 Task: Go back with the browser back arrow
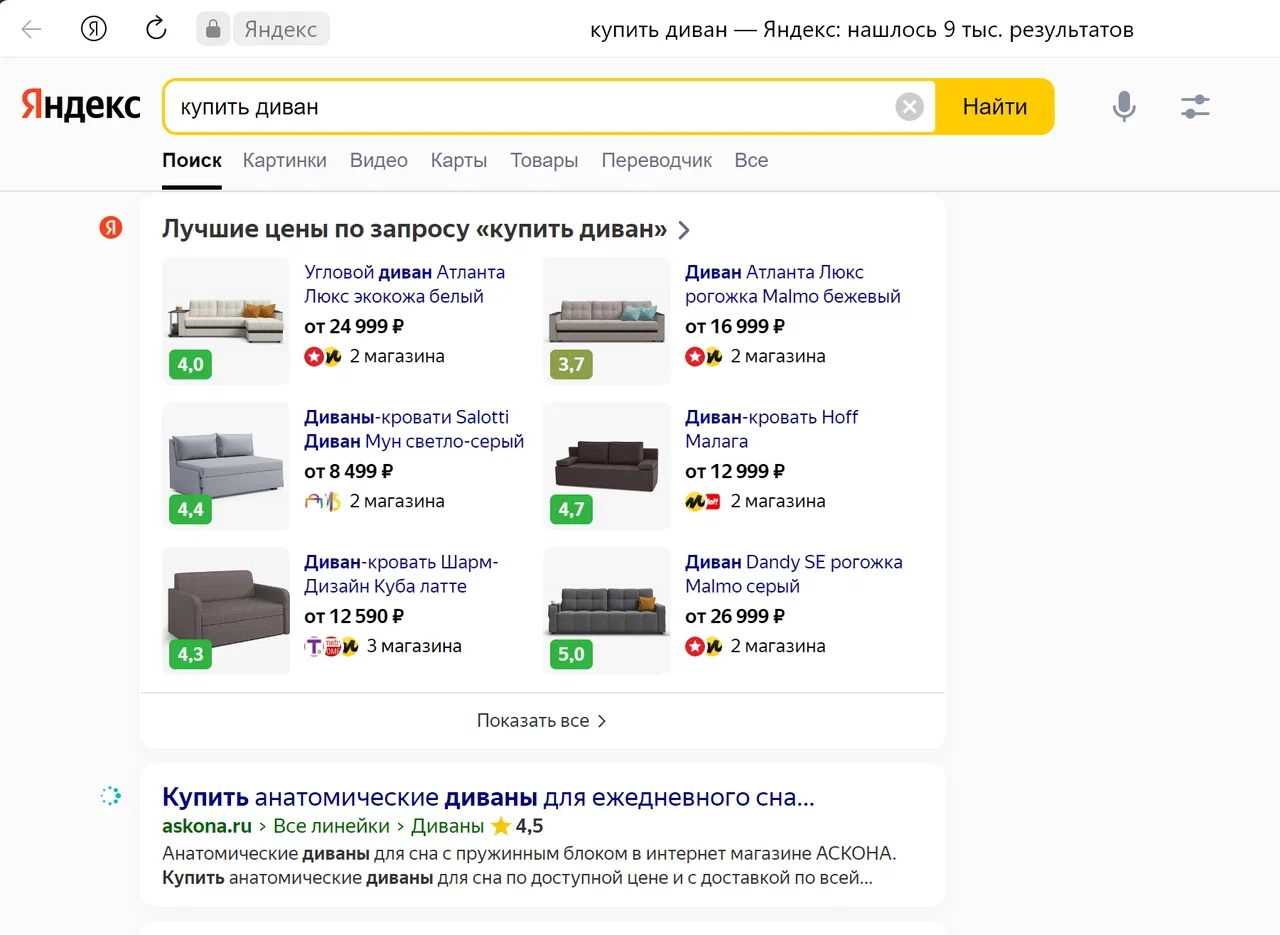click(x=32, y=29)
